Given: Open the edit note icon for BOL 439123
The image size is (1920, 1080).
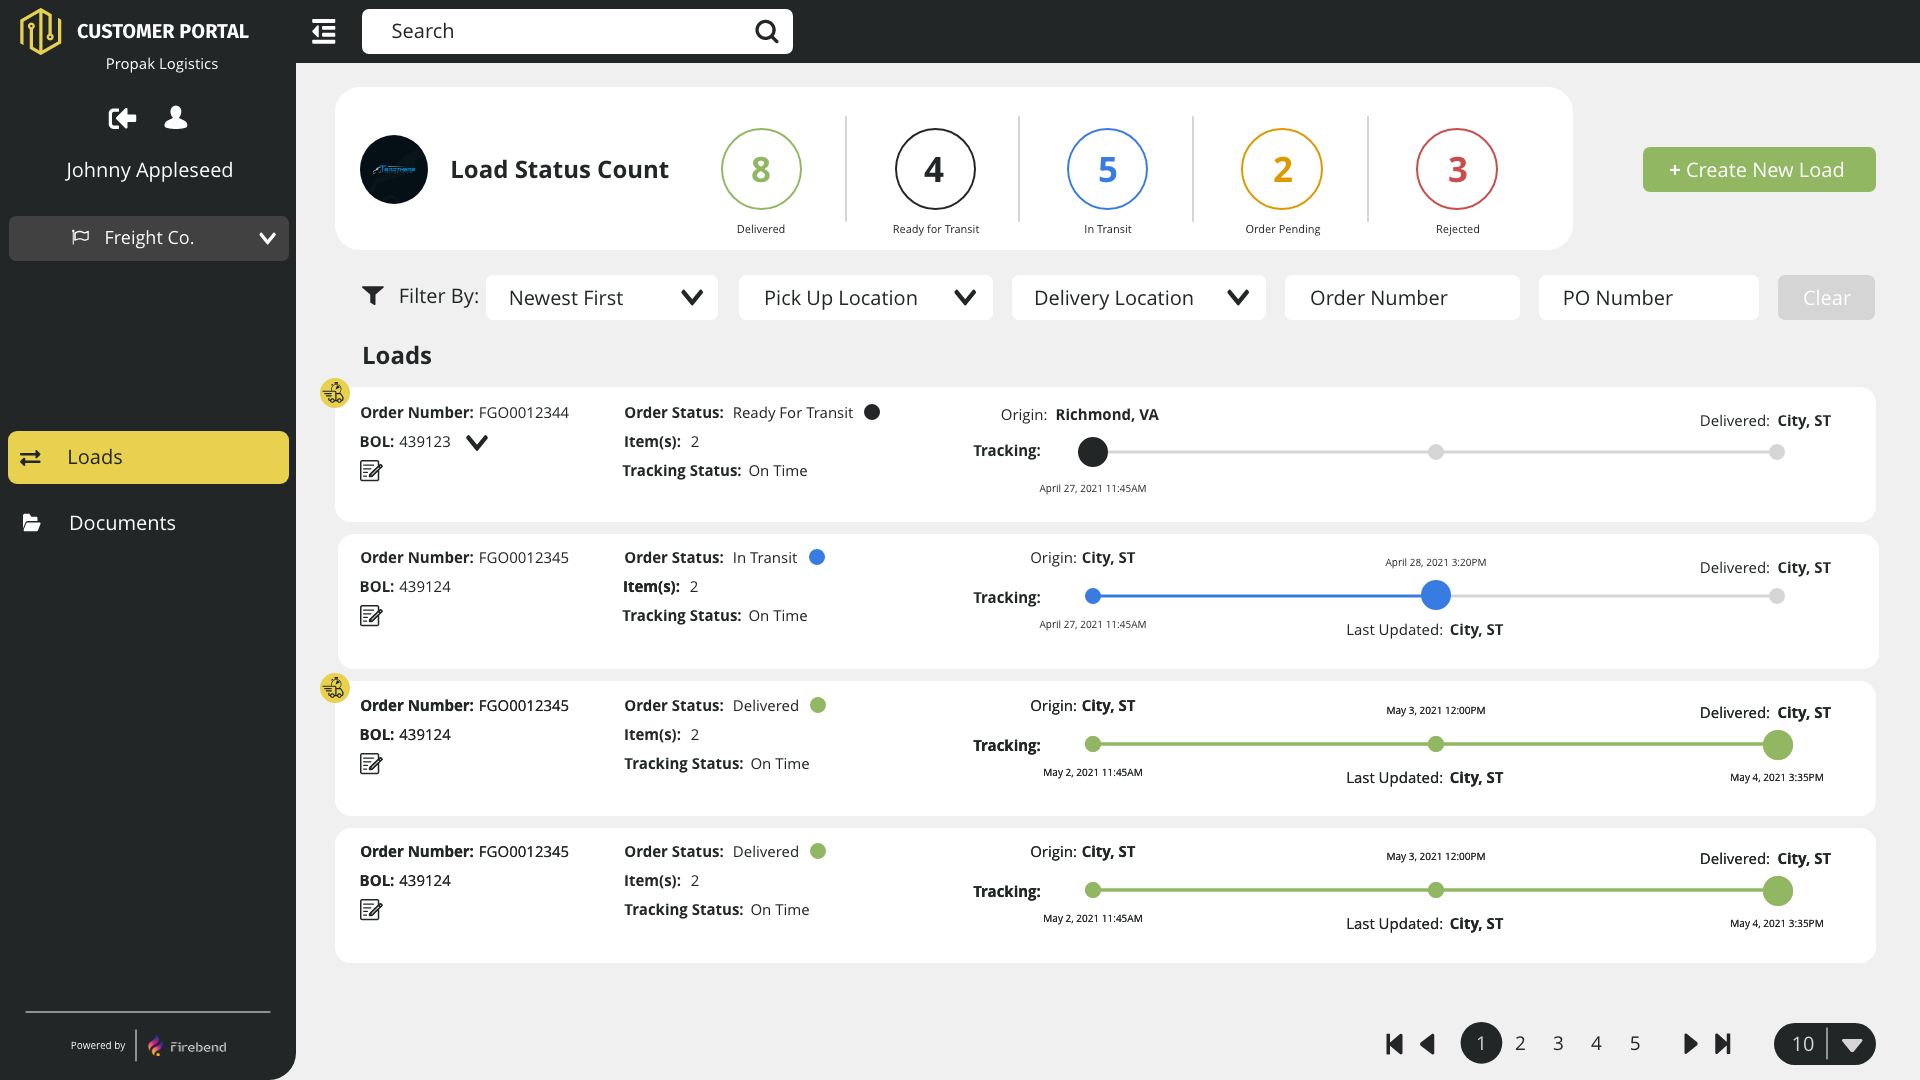Looking at the screenshot, I should (x=371, y=471).
